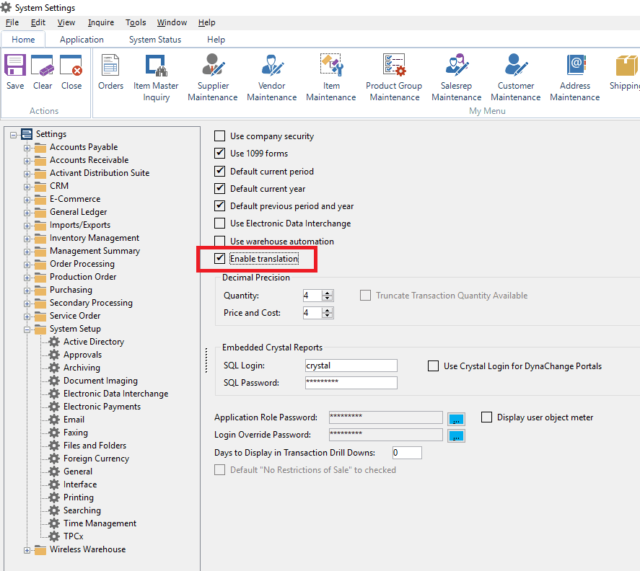The image size is (640, 571).
Task: Click the SQL Password field
Action: point(351,382)
